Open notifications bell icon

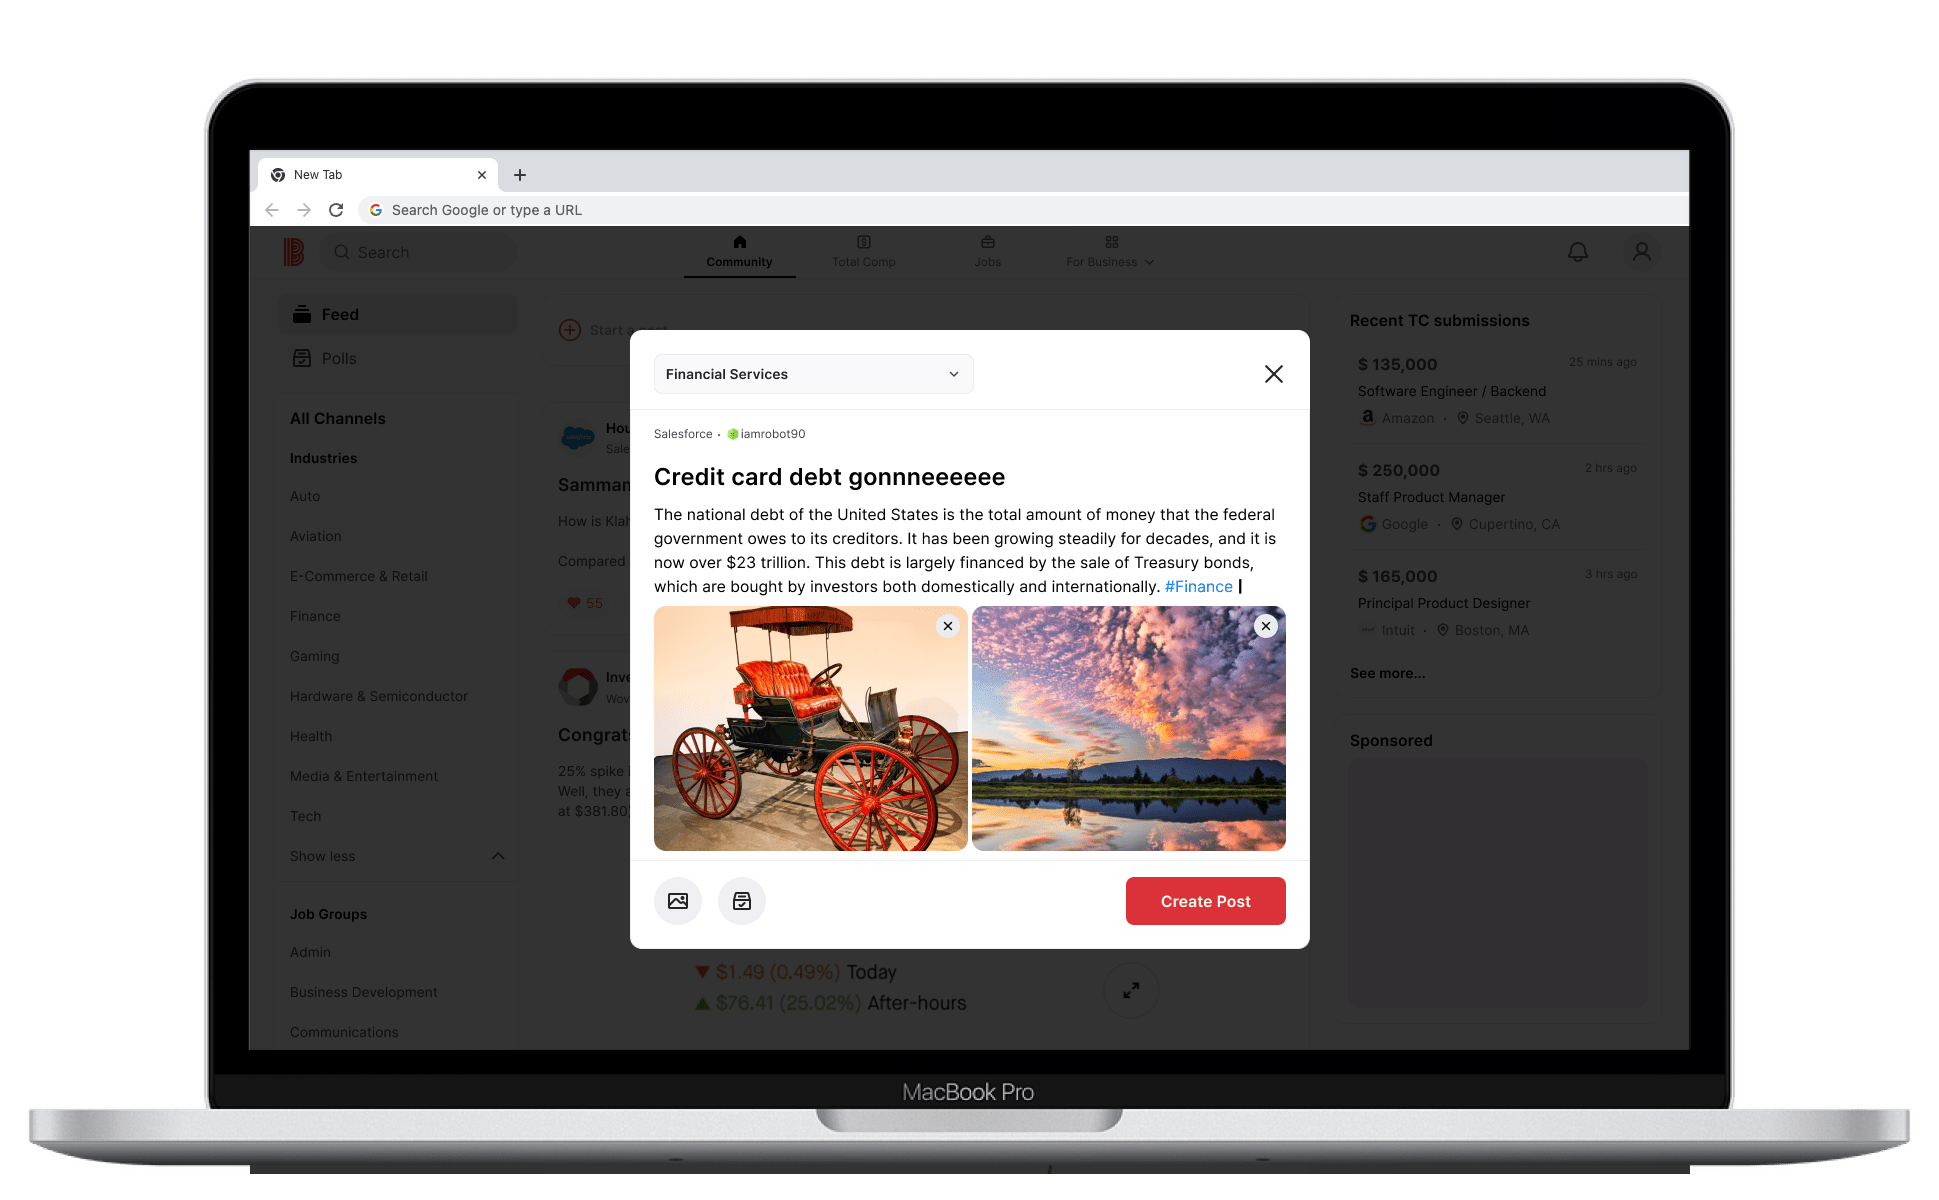1578,252
